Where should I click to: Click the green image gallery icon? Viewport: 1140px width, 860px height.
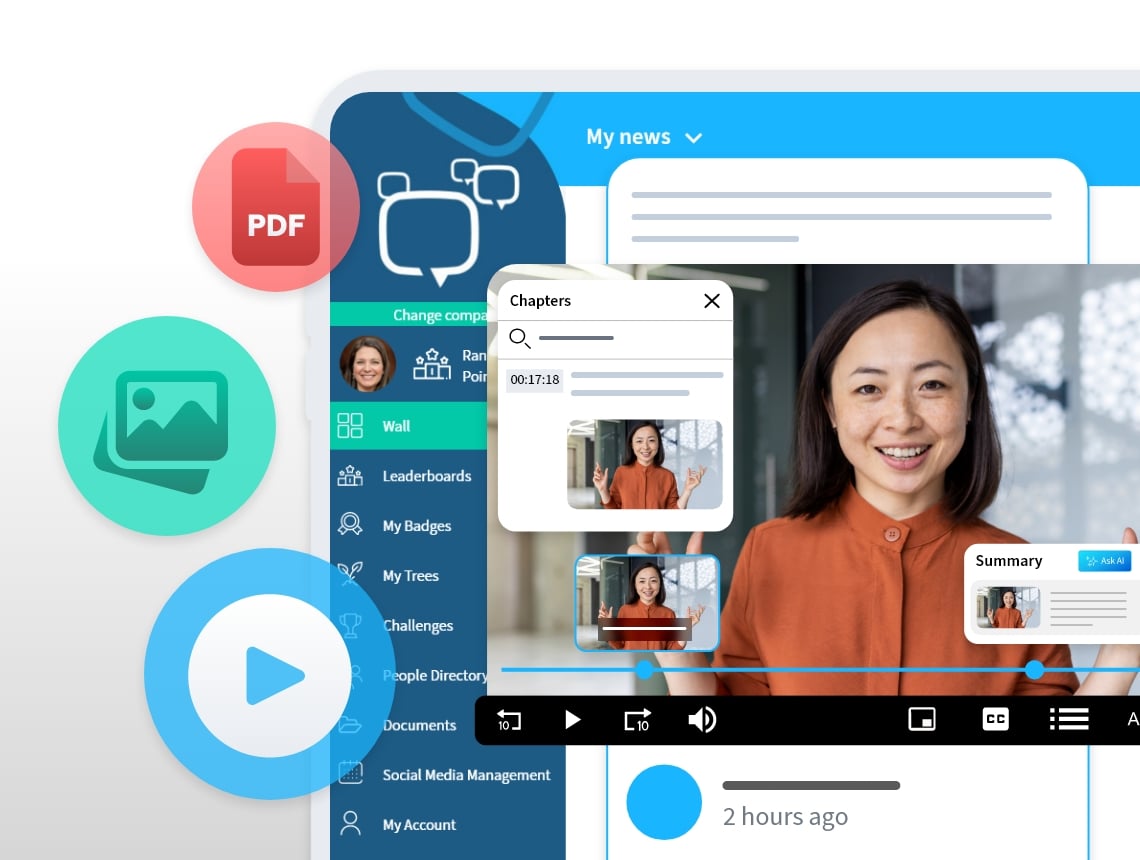(x=166, y=426)
